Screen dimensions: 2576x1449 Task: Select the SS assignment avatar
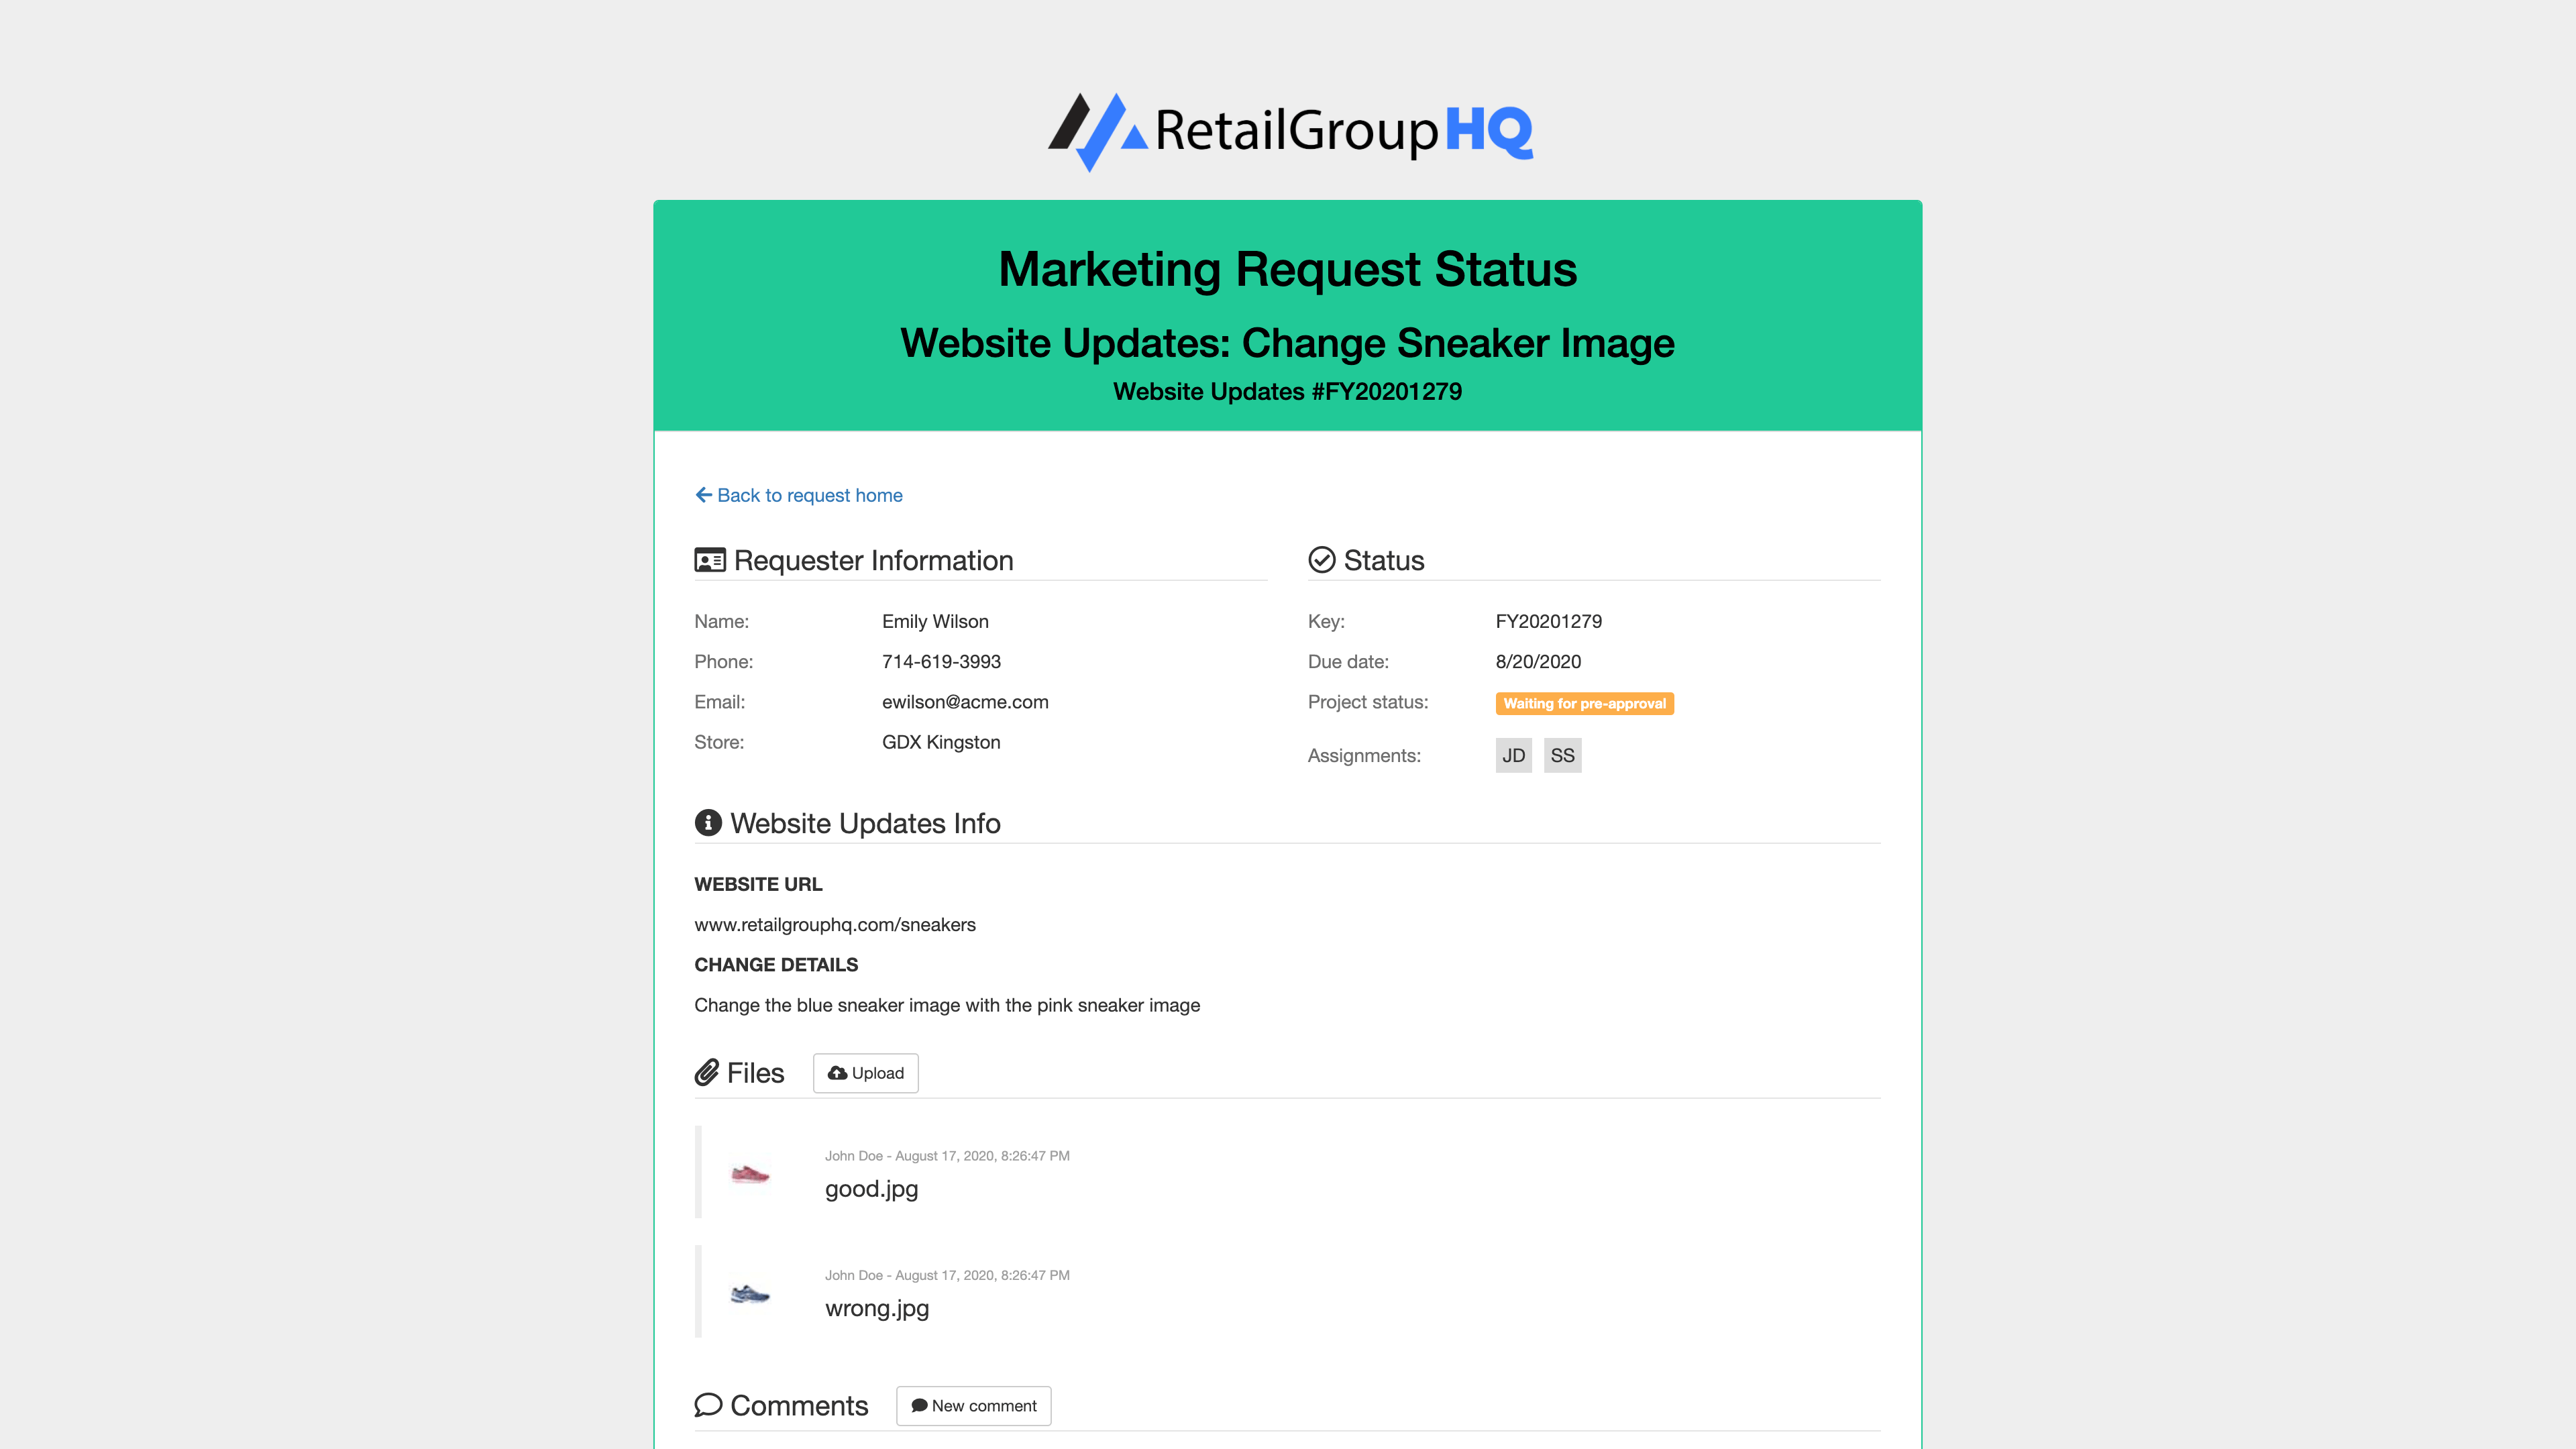(1562, 755)
